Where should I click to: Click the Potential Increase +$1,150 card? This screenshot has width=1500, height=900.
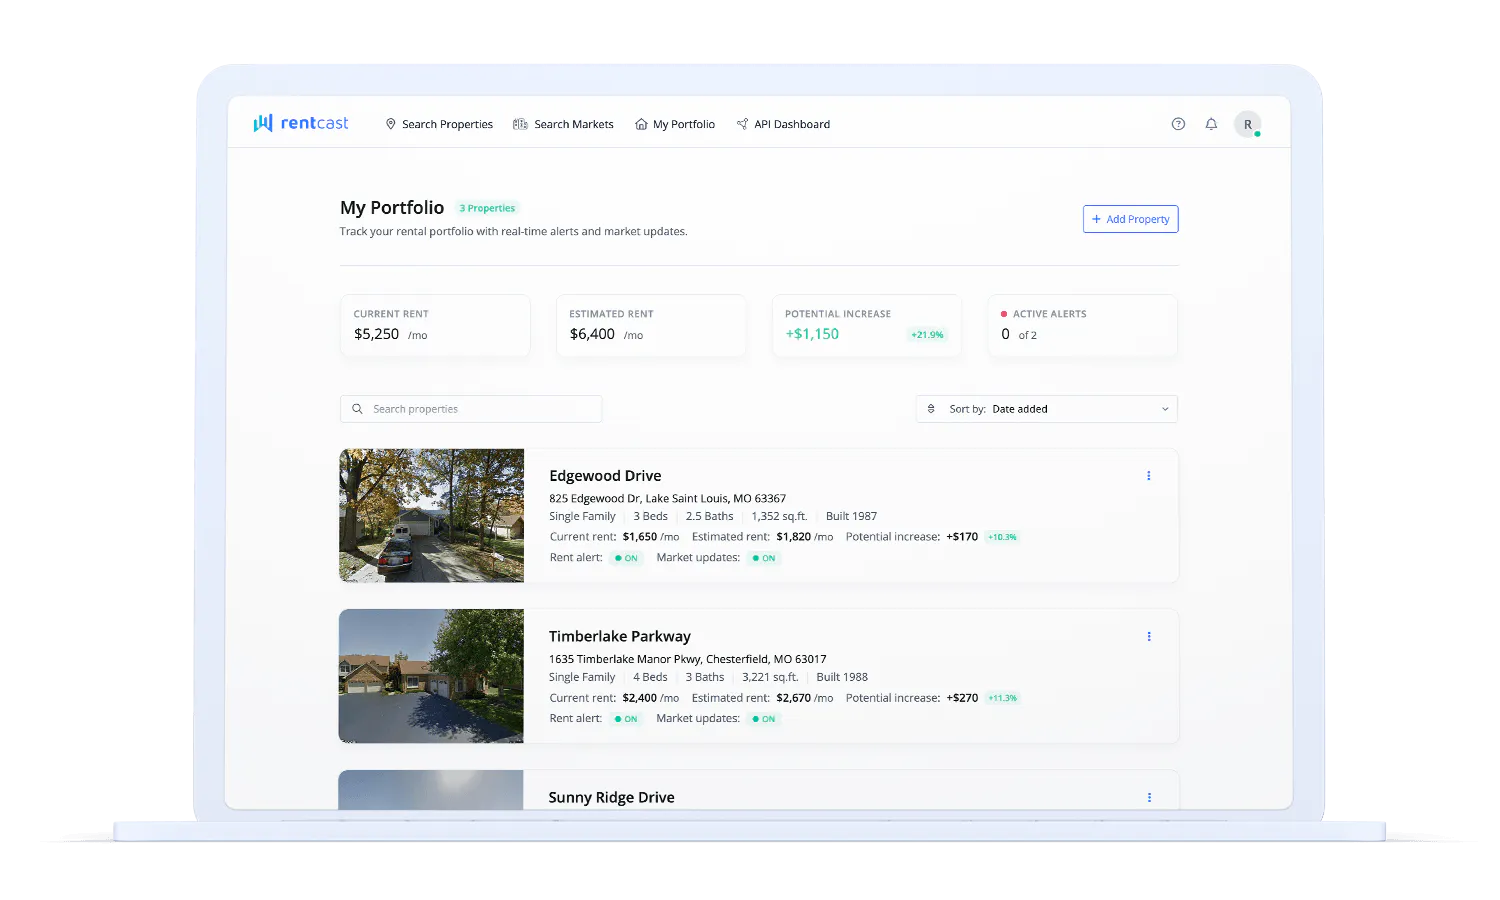[867, 325]
